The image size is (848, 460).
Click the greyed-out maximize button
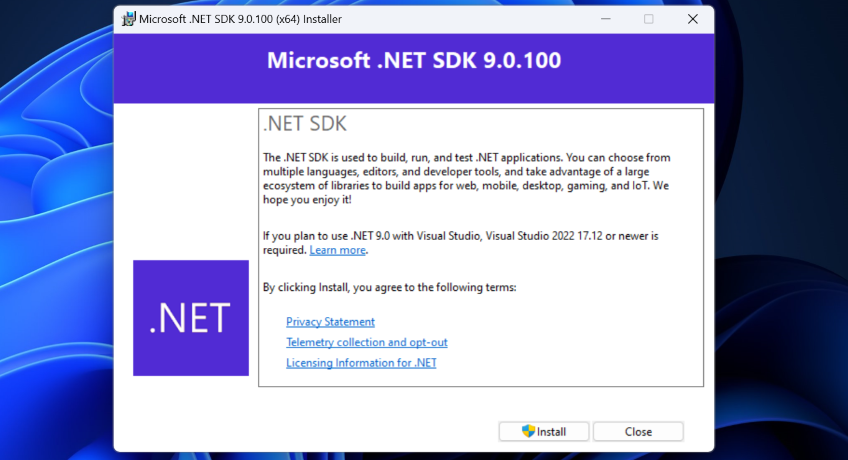[x=648, y=19]
